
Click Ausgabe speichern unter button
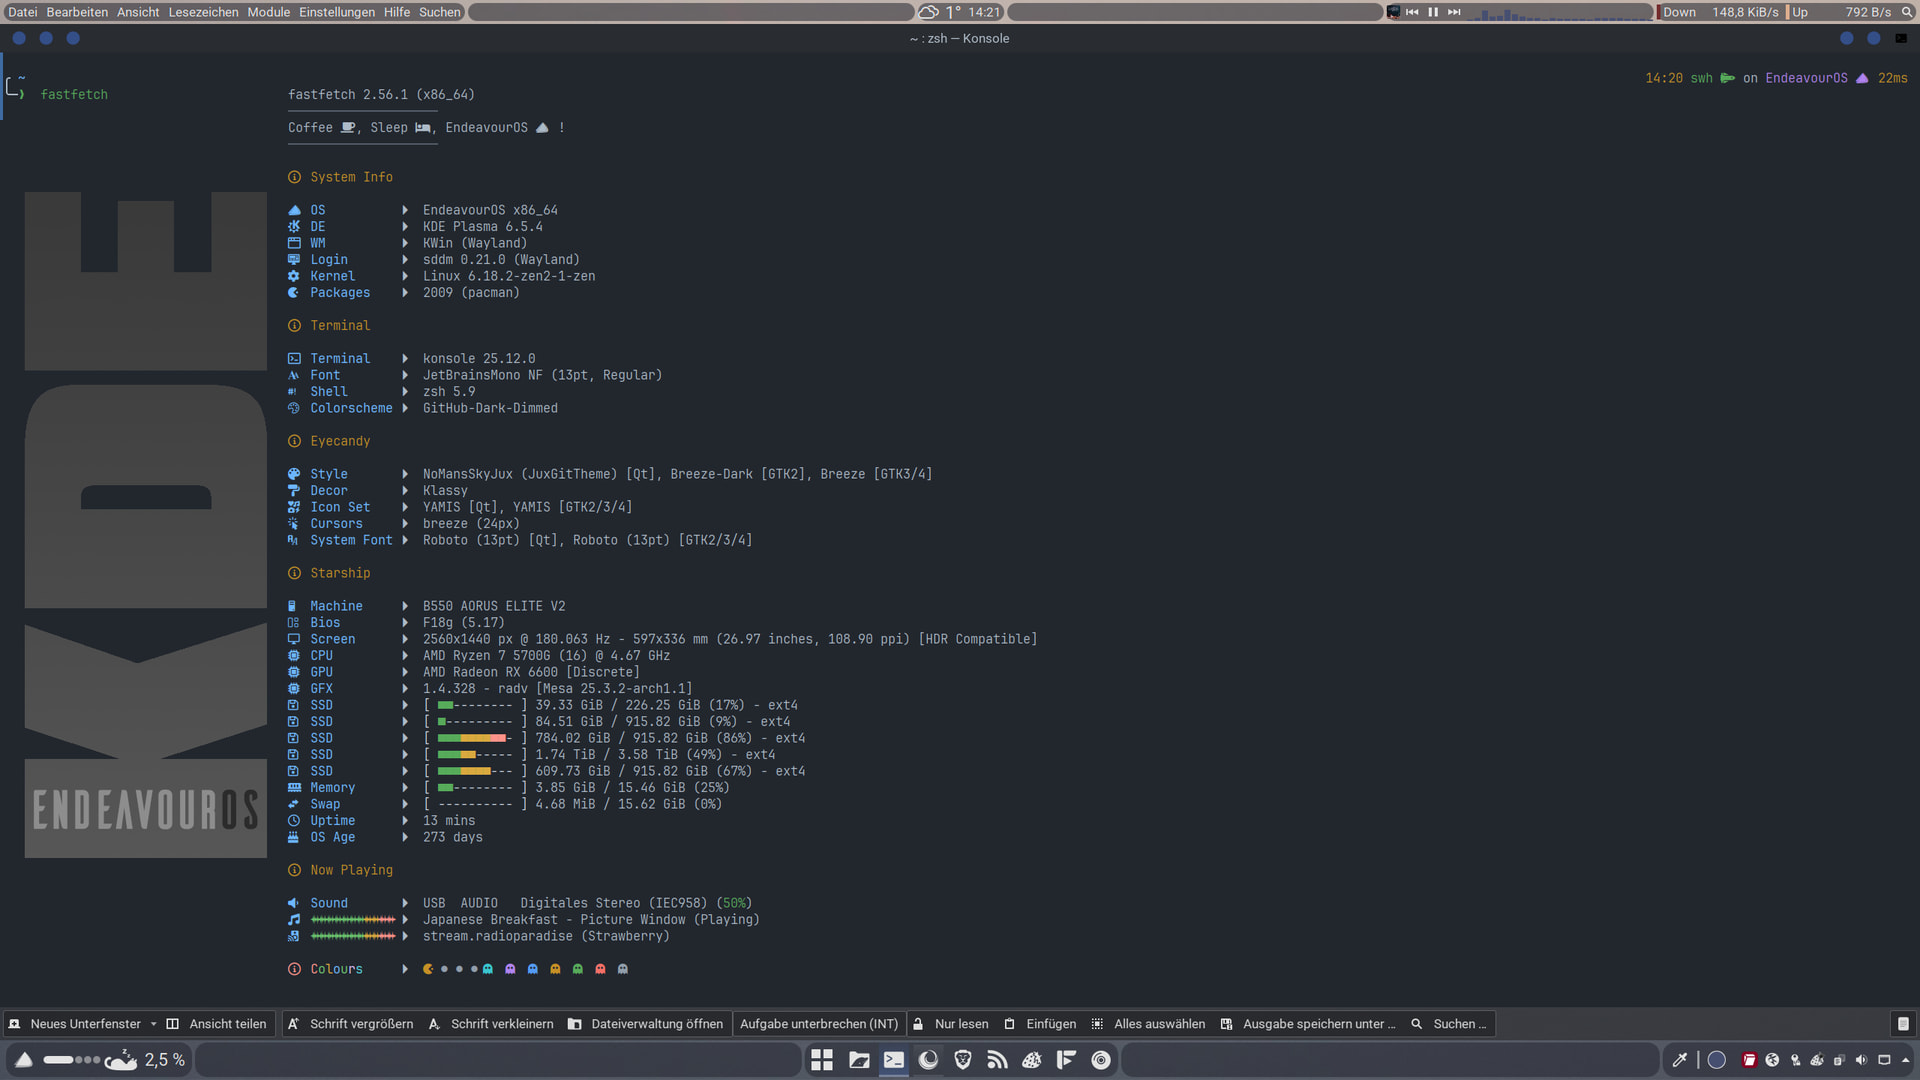pyautogui.click(x=1308, y=1024)
